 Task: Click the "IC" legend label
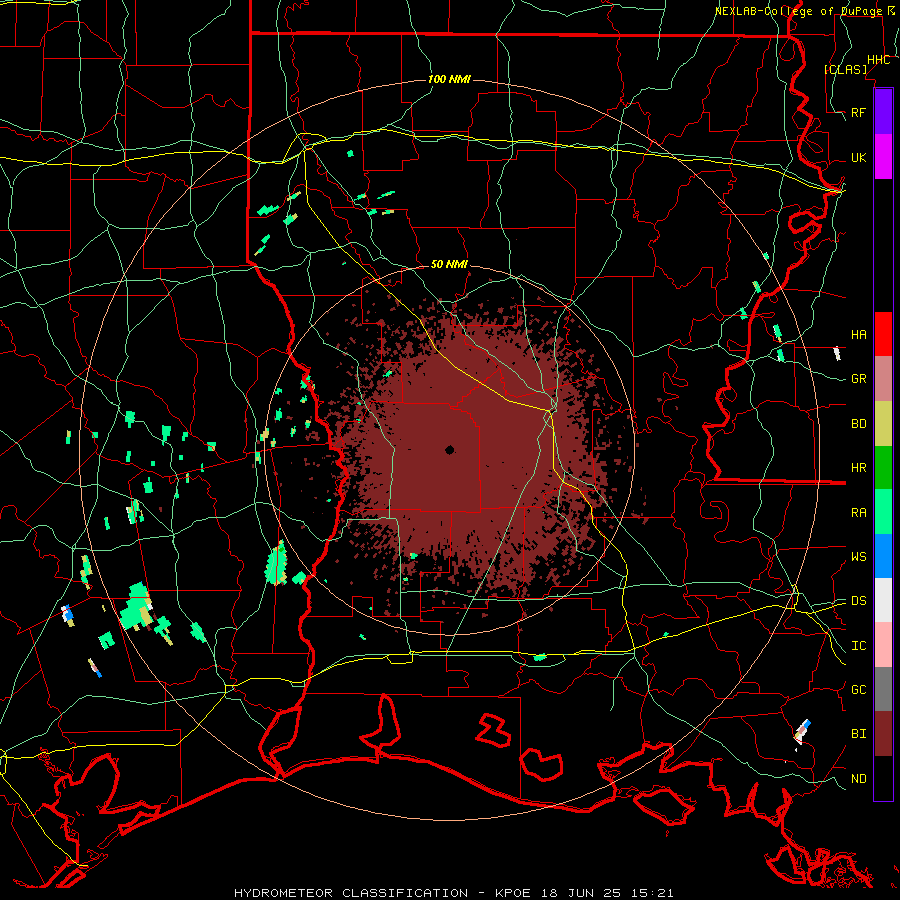tap(858, 646)
